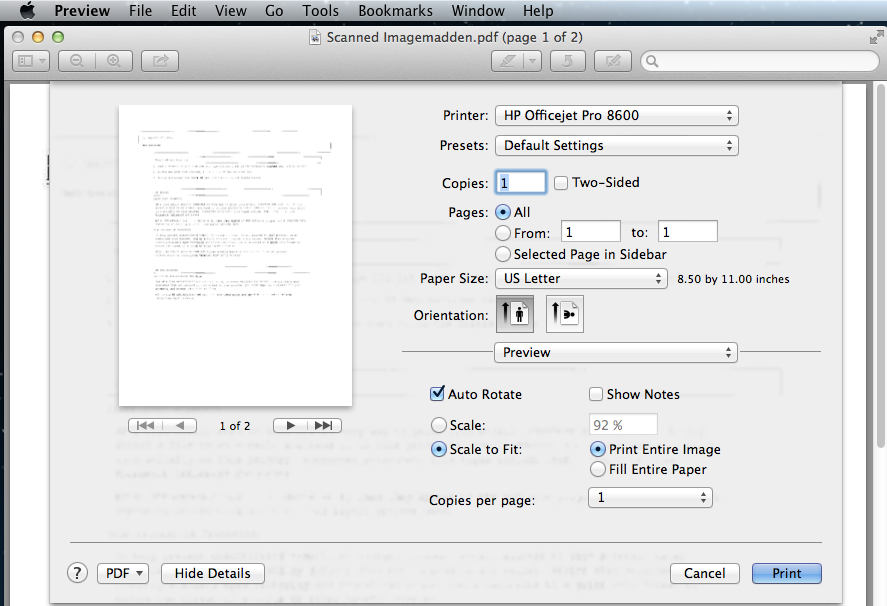Select portrait orientation icon
Screen dimensions: 887x606
(514, 314)
